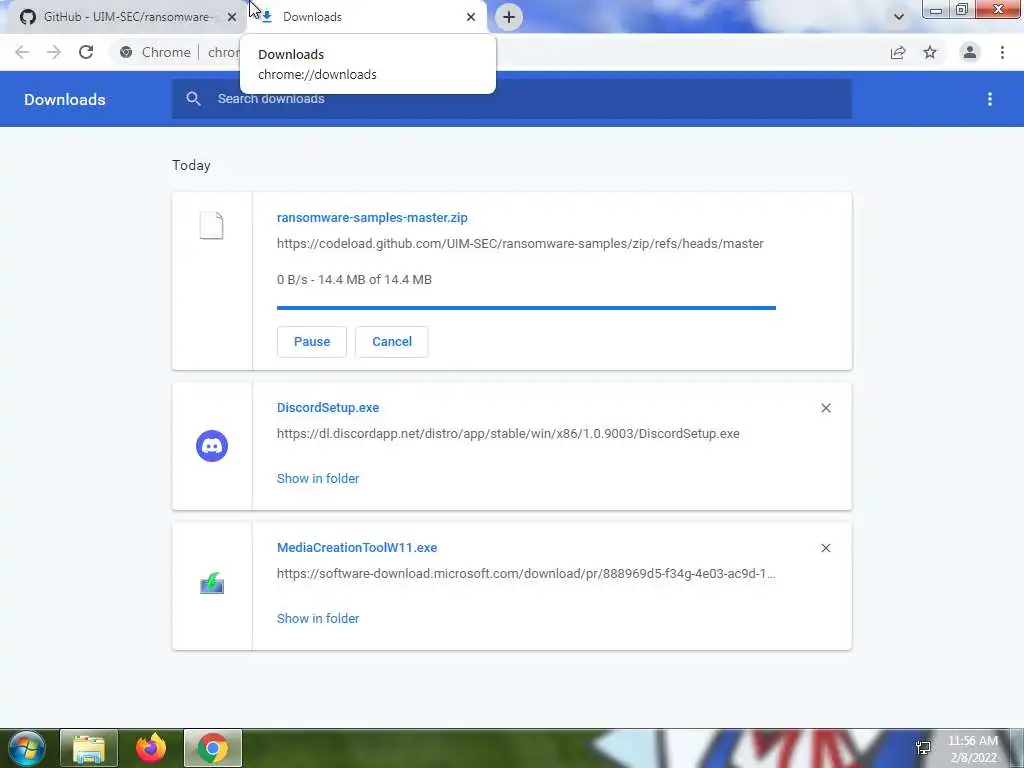Launch Firefox from the taskbar
Screen dimensions: 1024x768
tap(151, 748)
